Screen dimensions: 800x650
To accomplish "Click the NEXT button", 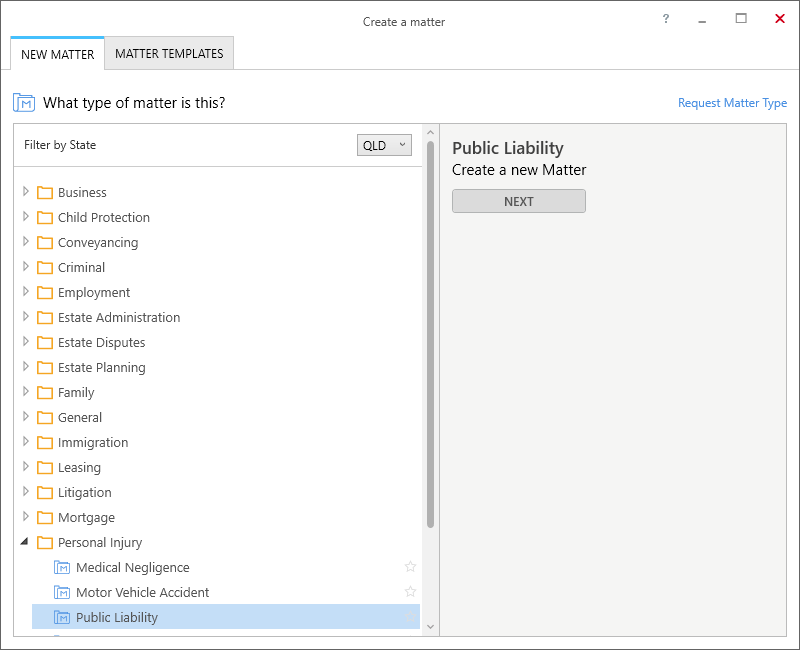I will pyautogui.click(x=519, y=202).
